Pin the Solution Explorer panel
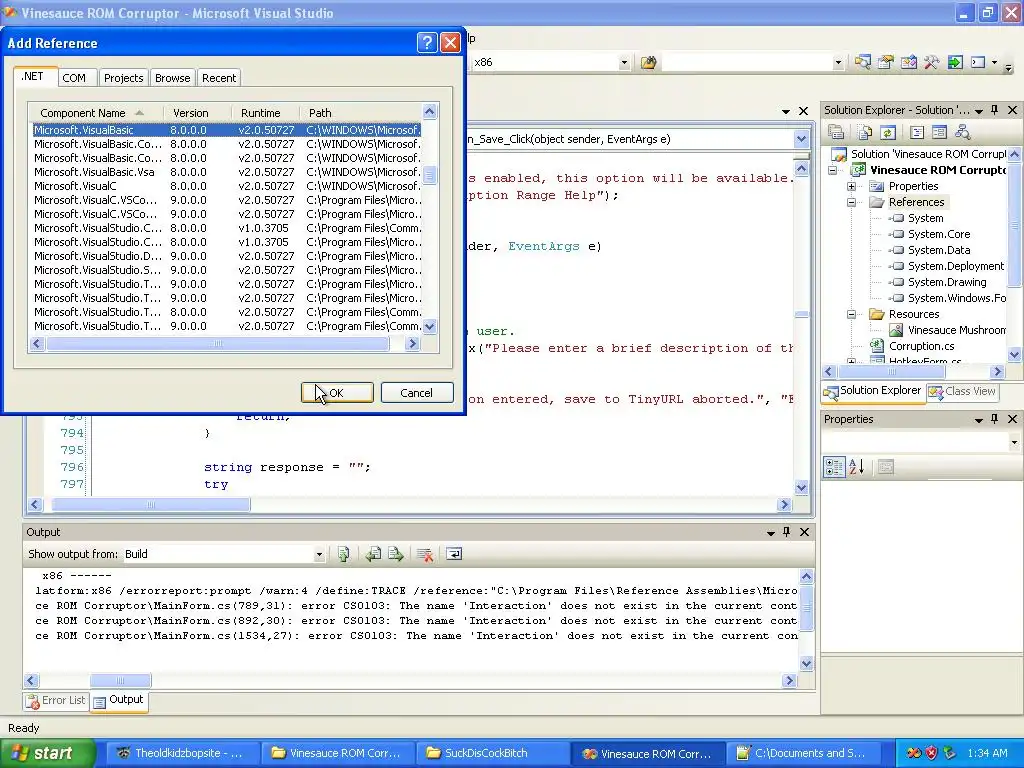The height and width of the screenshot is (768, 1024). pos(995,110)
